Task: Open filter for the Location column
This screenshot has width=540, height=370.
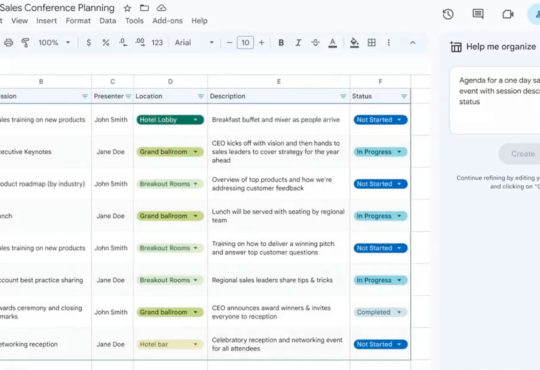Action: pyautogui.click(x=201, y=96)
